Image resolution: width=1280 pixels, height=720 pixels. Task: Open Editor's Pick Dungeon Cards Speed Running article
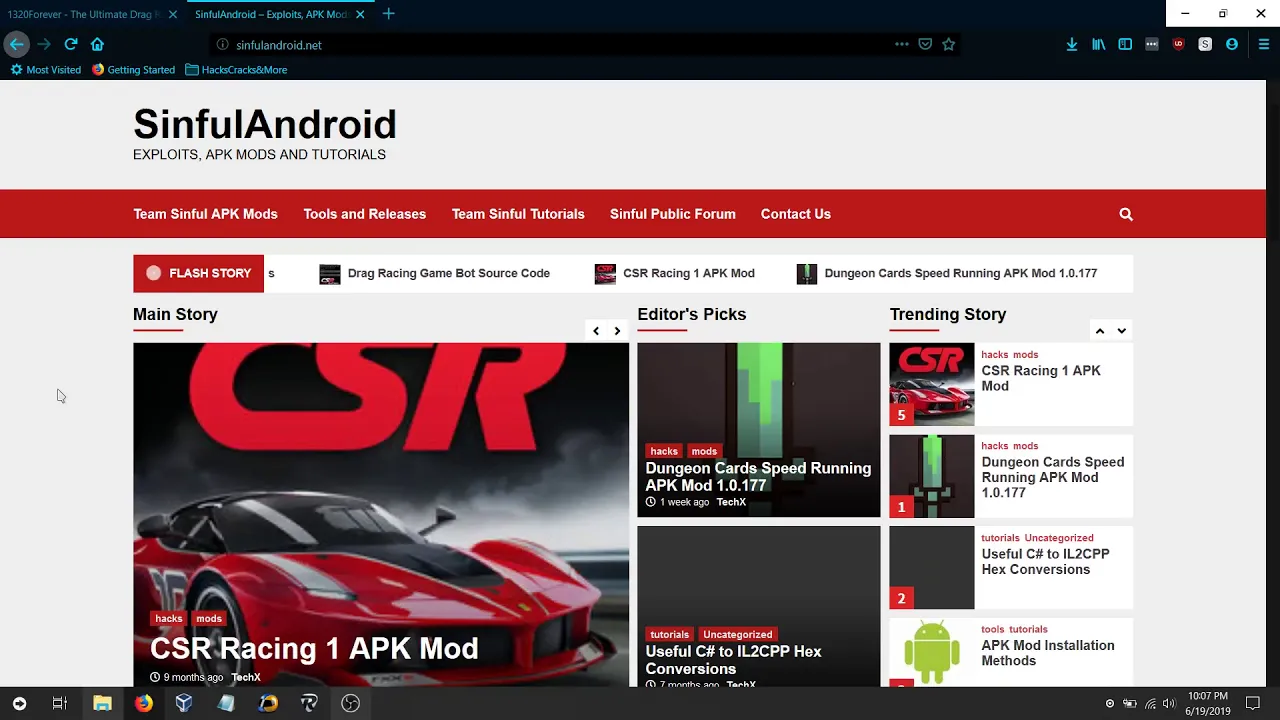point(758,476)
